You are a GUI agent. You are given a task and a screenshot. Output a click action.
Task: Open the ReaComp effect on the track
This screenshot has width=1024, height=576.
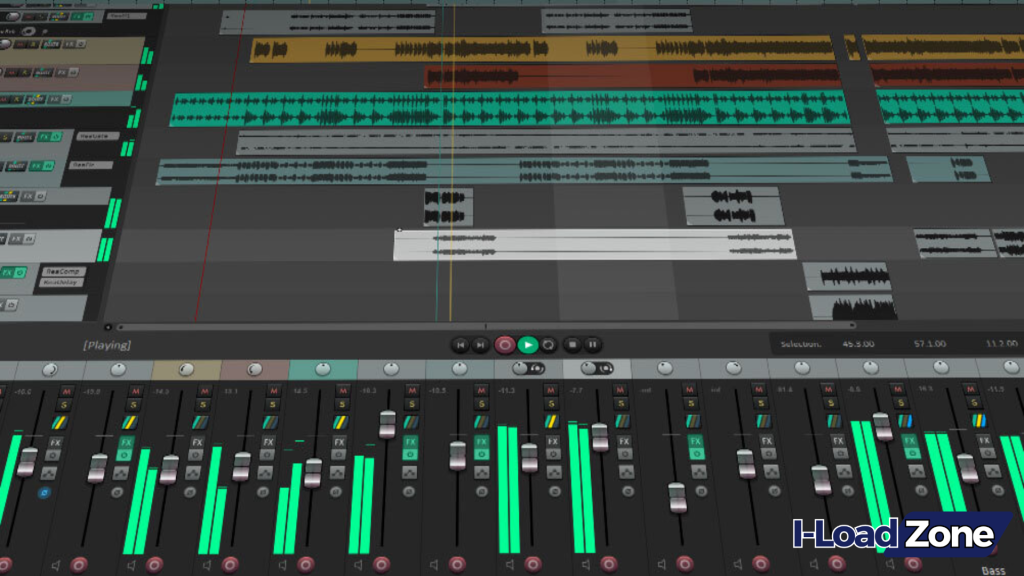tap(64, 271)
